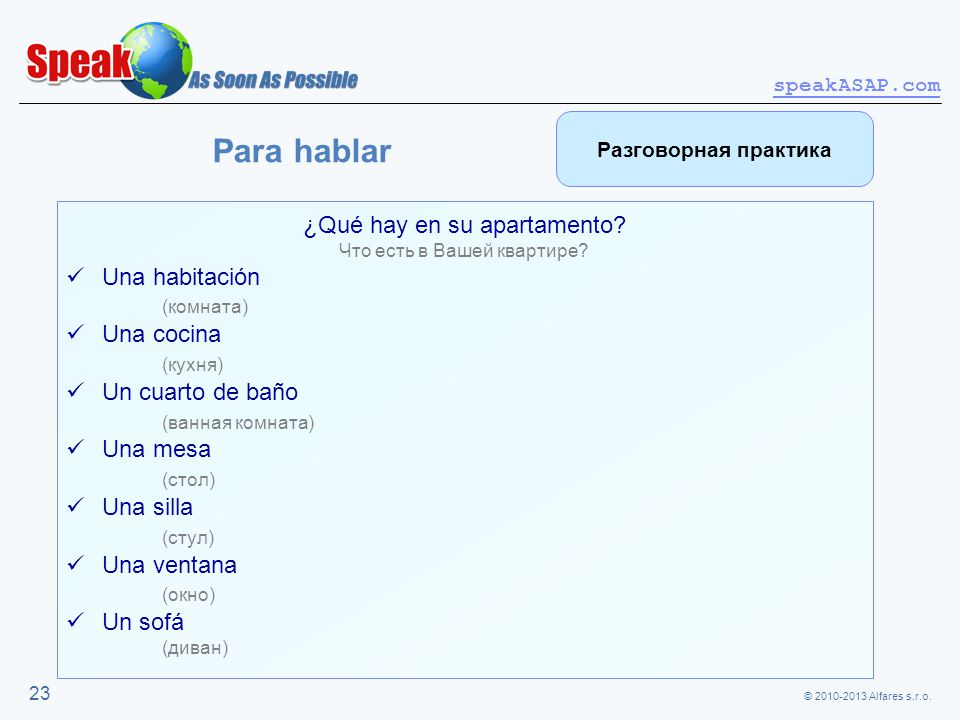Click the translation '(окно)'
This screenshot has width=960, height=720.
pyautogui.click(x=189, y=594)
